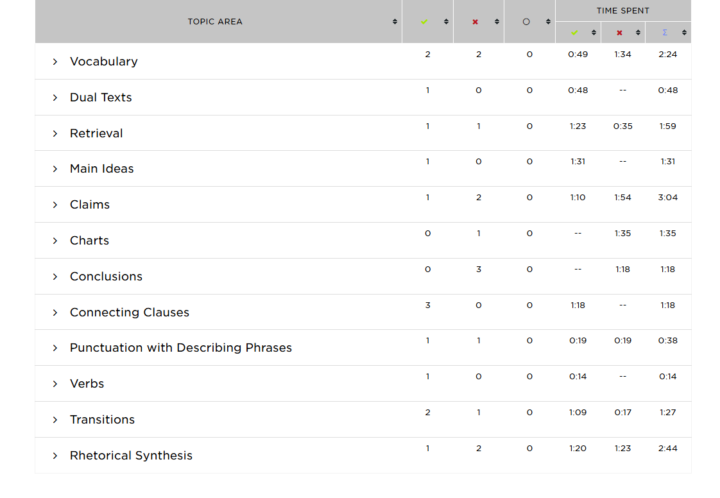Click the TIME SPENT header
The image size is (720, 498).
click(x=623, y=11)
